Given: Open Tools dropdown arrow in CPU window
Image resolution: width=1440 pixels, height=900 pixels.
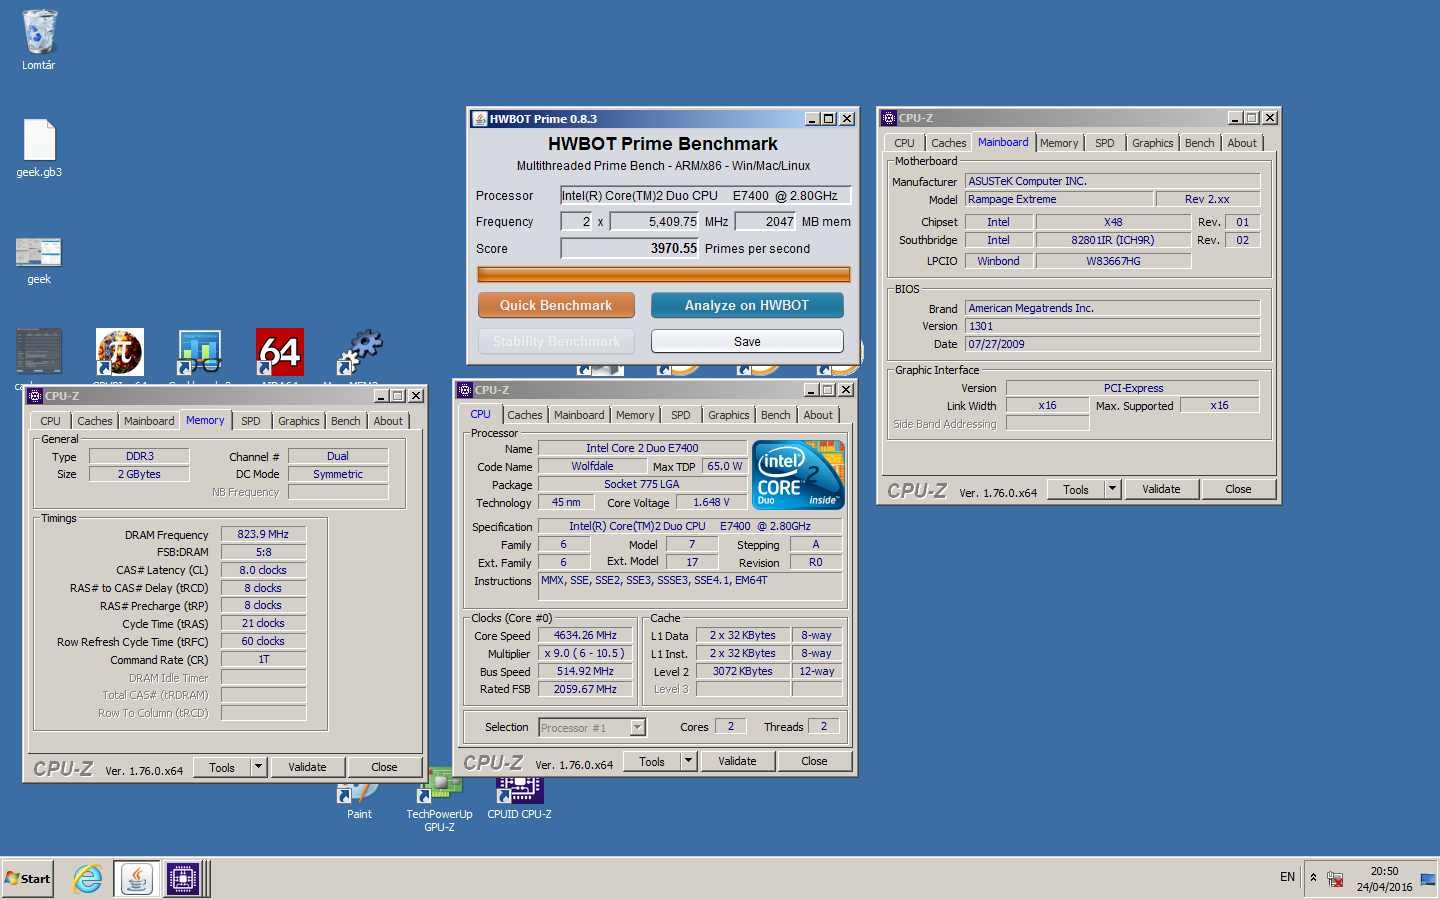Looking at the screenshot, I should tap(688, 761).
